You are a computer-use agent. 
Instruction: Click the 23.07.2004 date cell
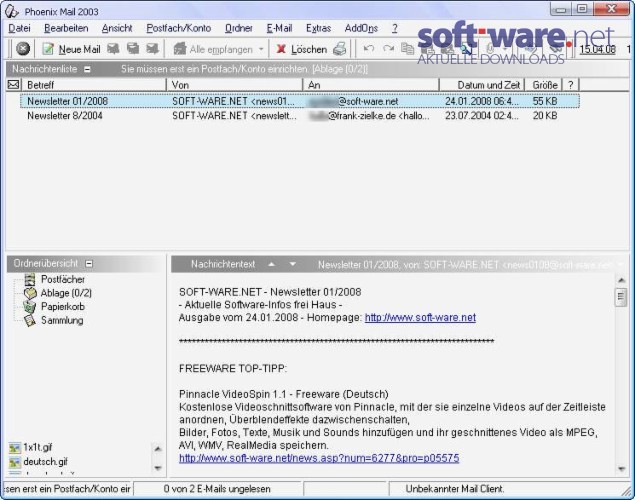[x=481, y=116]
